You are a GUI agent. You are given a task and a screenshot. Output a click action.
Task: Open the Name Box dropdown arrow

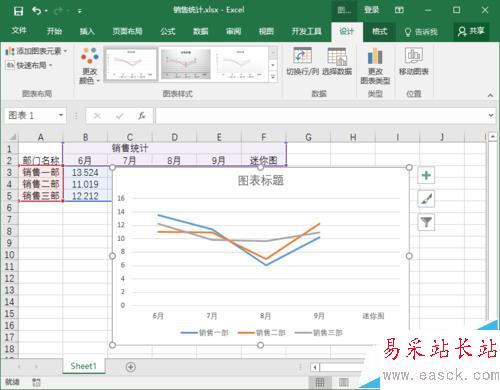61,115
